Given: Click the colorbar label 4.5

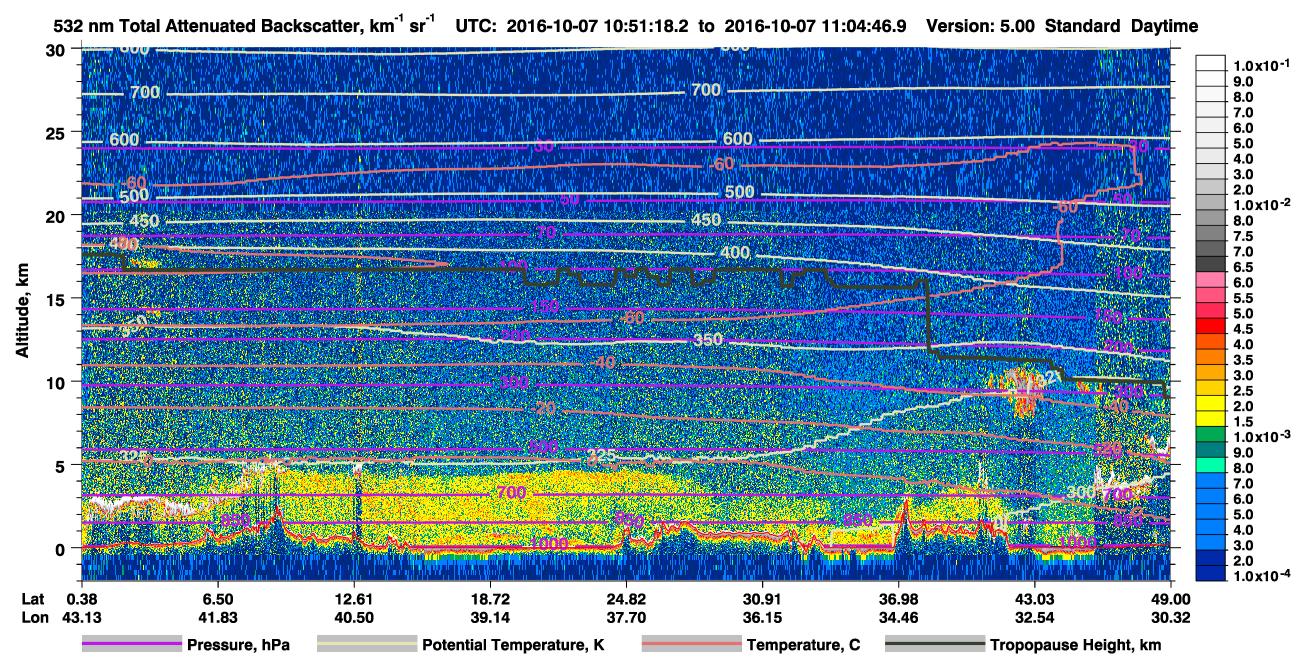Looking at the screenshot, I should [1245, 329].
